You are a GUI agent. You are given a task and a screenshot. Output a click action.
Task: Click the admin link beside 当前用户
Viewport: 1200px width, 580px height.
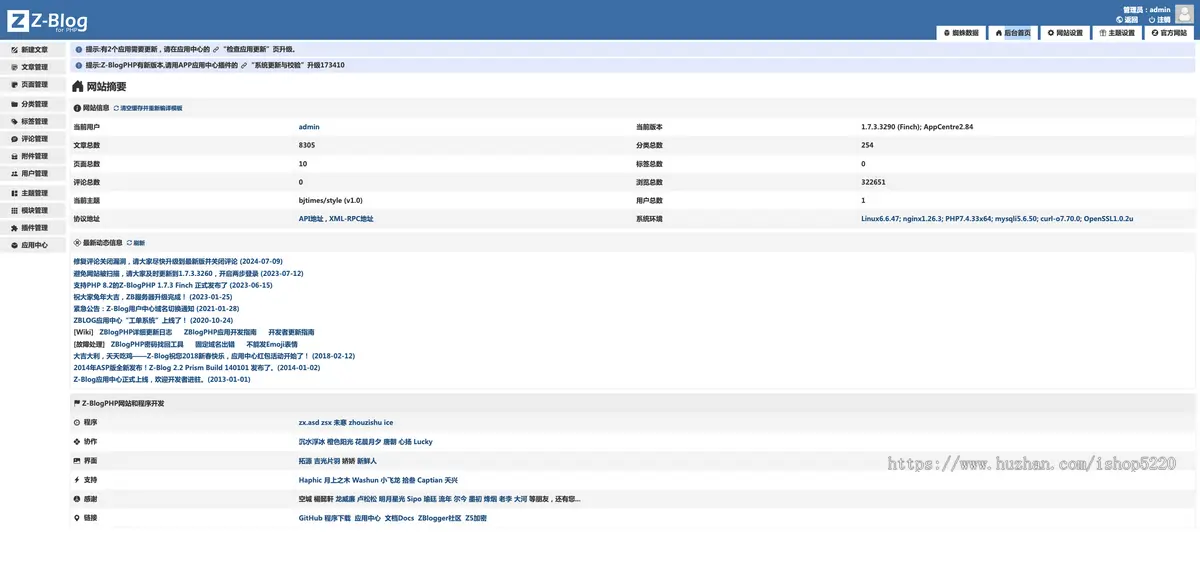[x=309, y=127]
